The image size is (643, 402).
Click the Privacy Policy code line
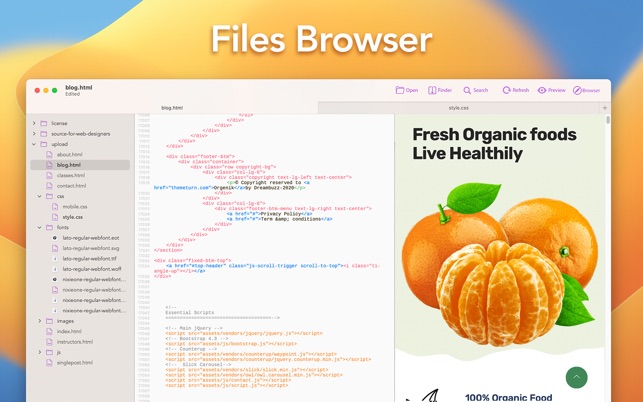(269, 214)
